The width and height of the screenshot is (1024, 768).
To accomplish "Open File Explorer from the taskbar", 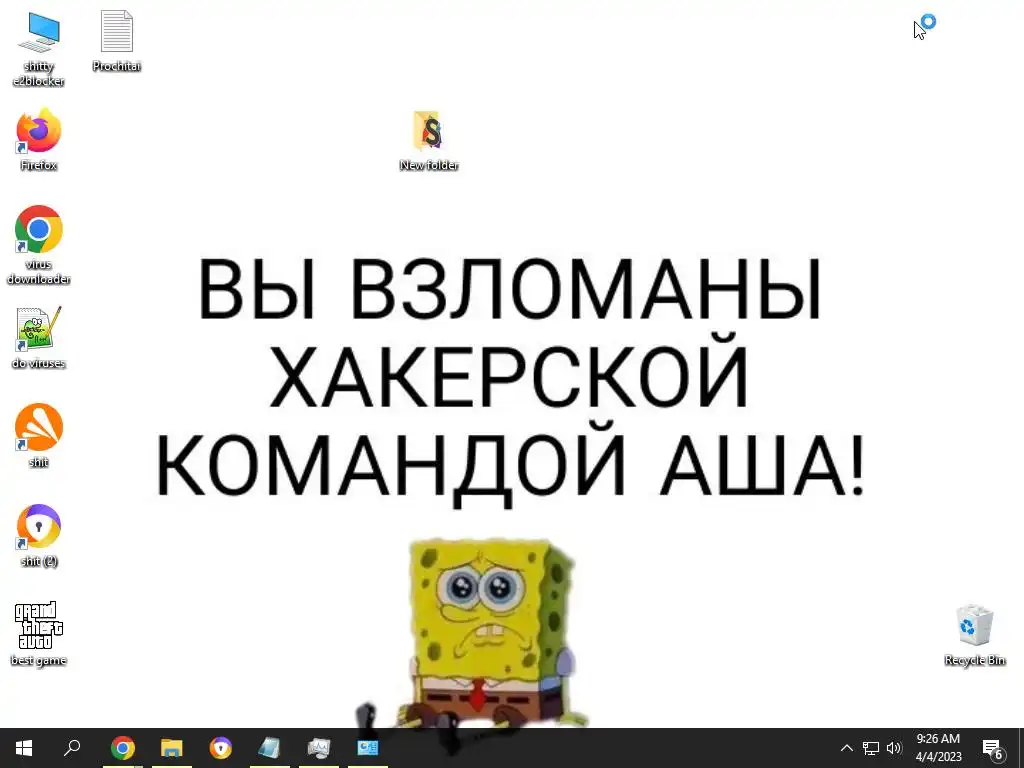I will click(172, 748).
